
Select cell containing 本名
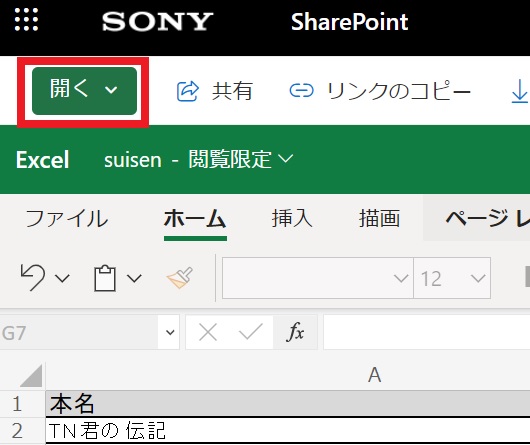(x=288, y=403)
